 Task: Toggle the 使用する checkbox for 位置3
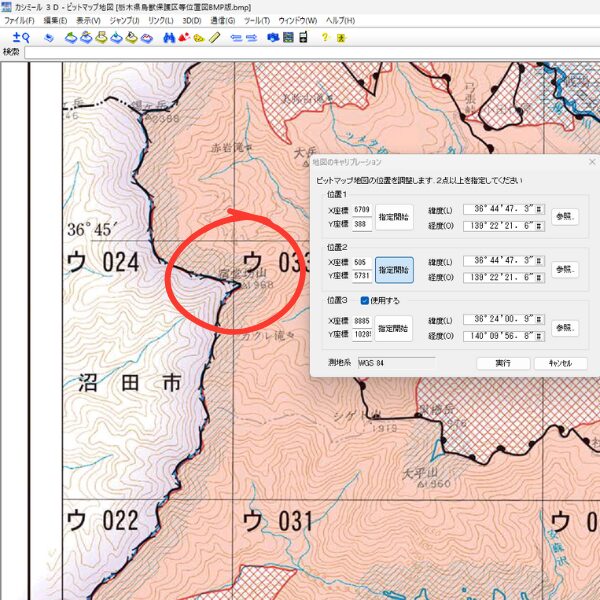364,300
